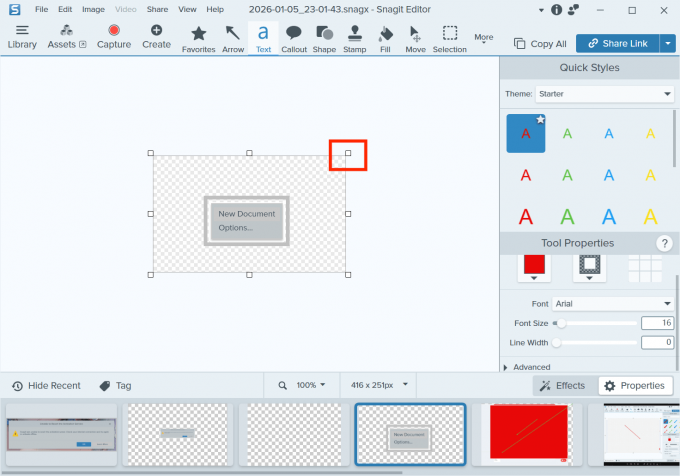Image resolution: width=680 pixels, height=476 pixels.
Task: Open the Image menu
Action: click(93, 9)
